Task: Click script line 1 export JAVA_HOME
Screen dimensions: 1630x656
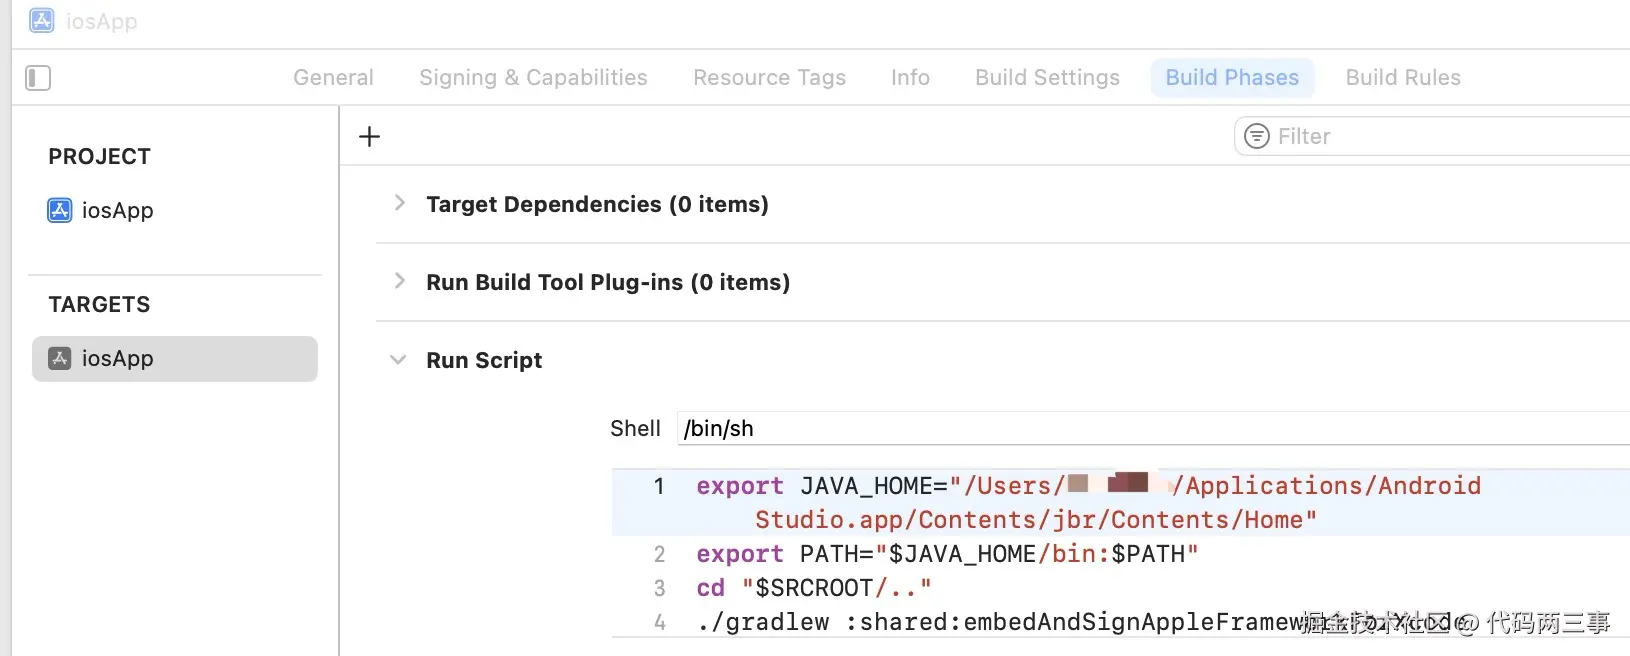Action: [1121, 502]
